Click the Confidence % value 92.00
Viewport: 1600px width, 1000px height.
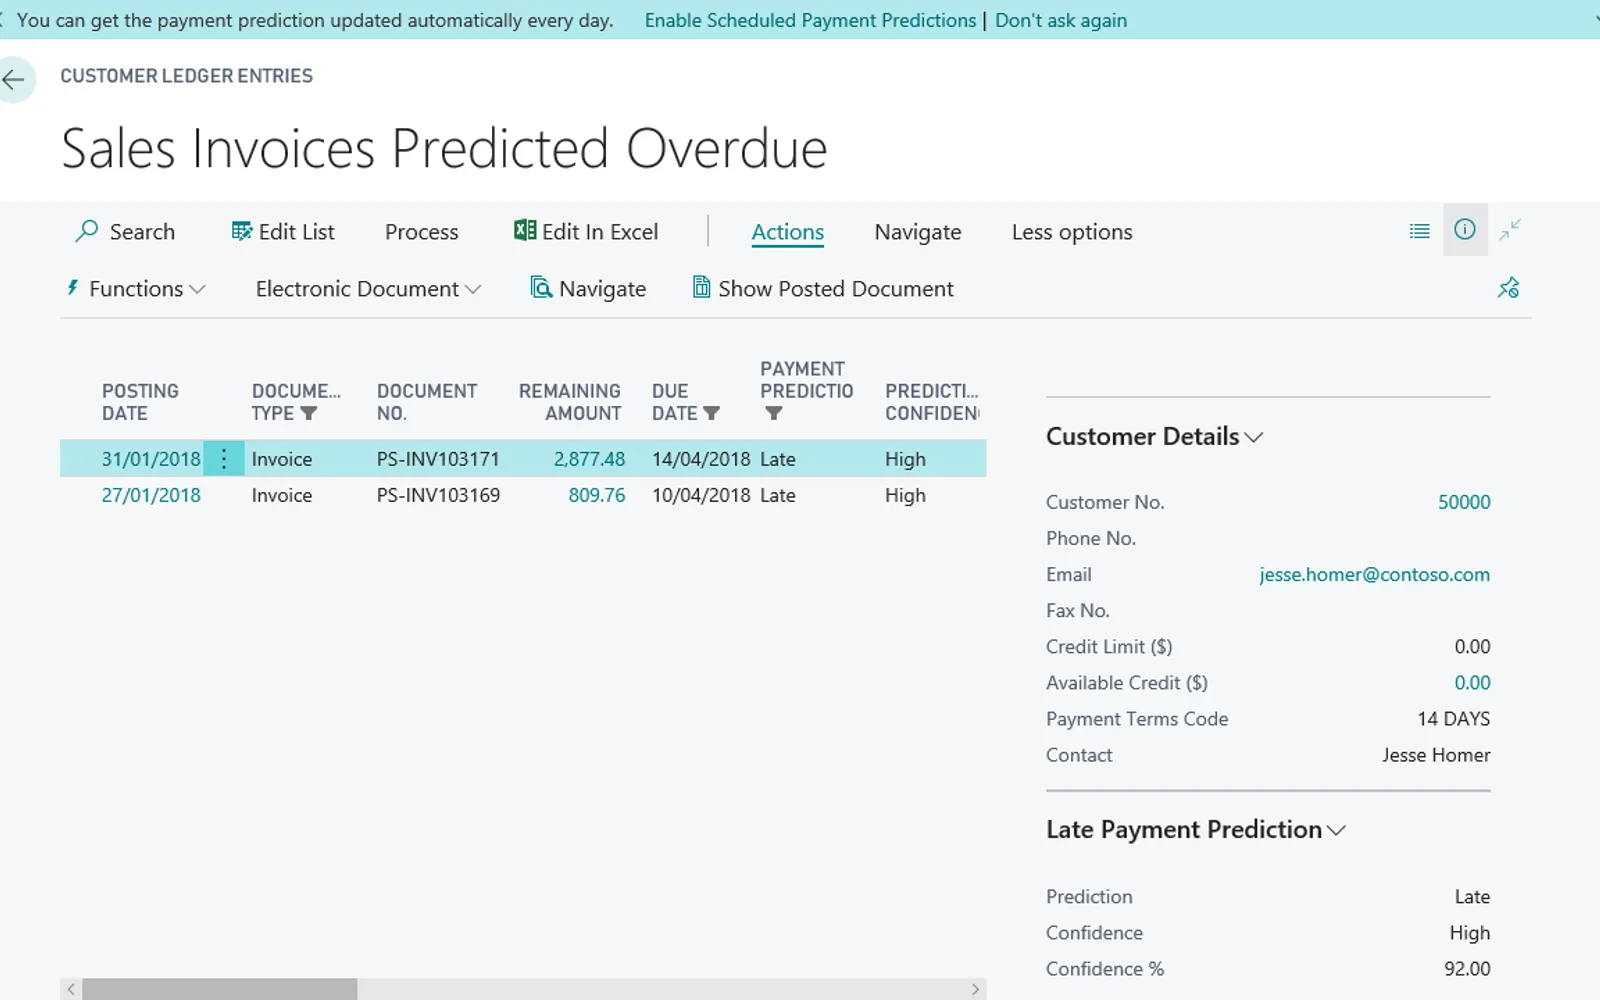pos(1467,968)
